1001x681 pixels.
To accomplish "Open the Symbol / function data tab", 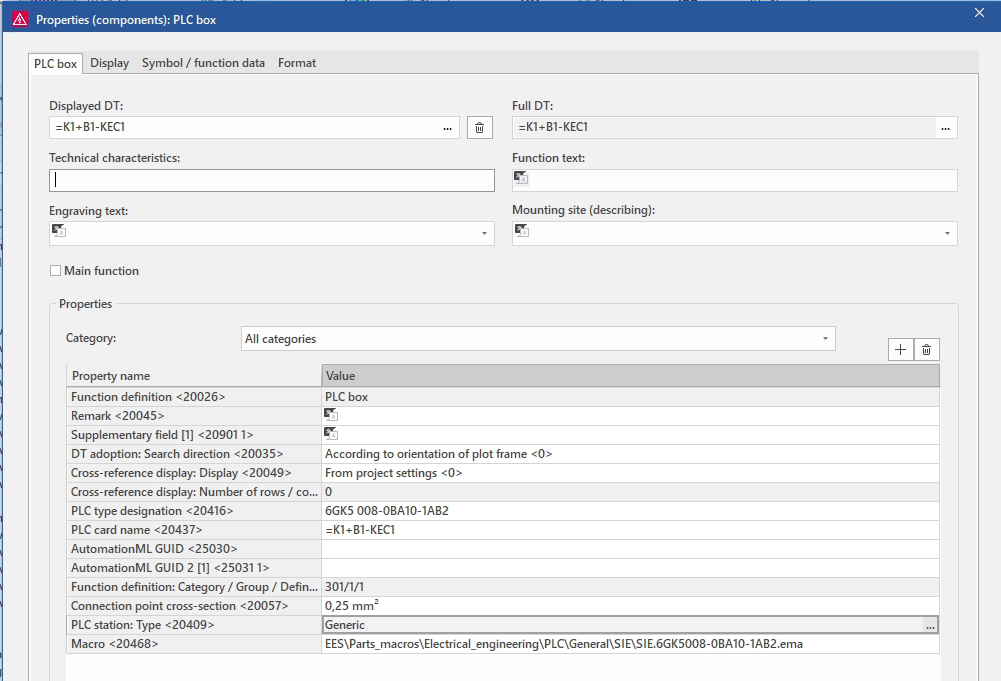I will (203, 63).
